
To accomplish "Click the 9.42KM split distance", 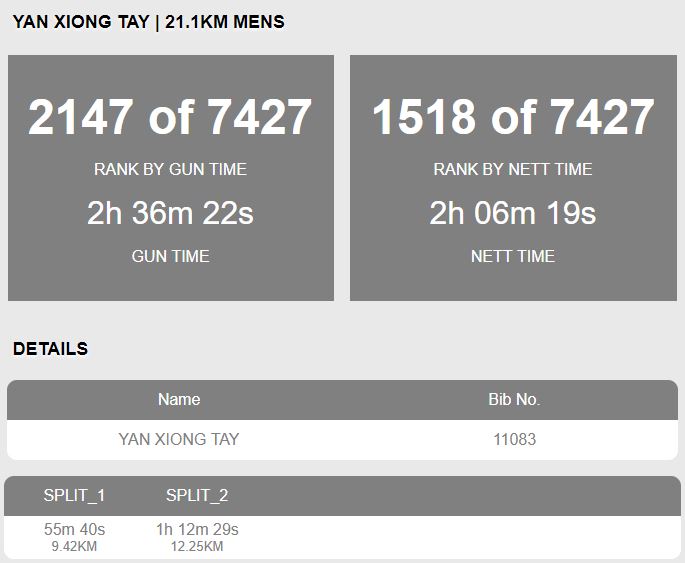I will click(x=74, y=546).
